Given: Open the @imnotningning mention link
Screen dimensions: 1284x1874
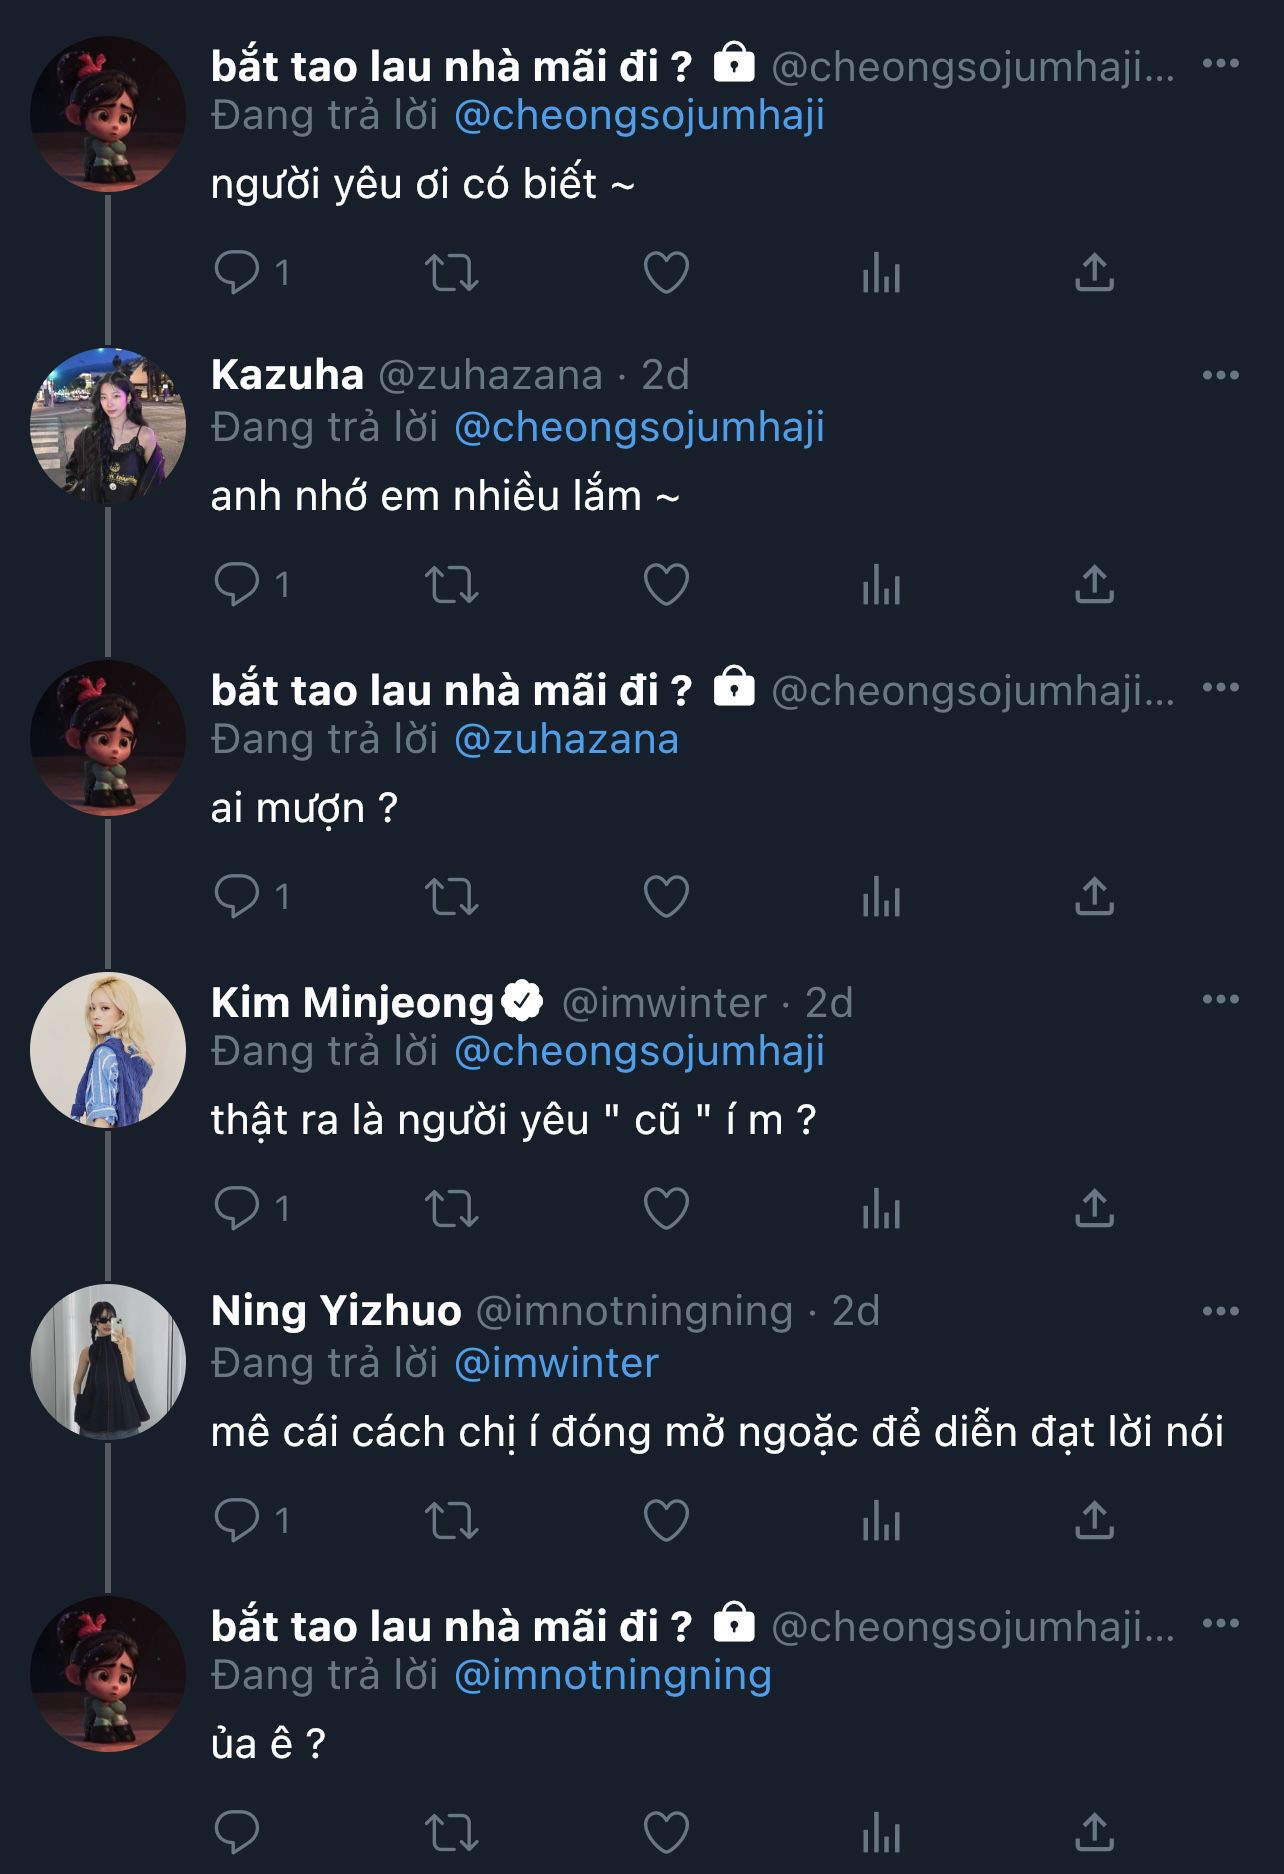Looking at the screenshot, I should [x=612, y=1676].
